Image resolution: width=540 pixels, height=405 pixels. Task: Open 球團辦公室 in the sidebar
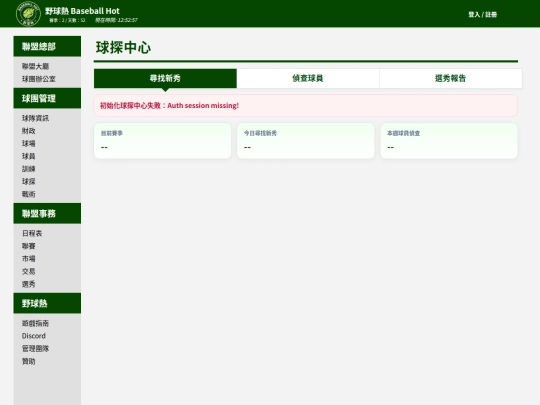click(39, 79)
